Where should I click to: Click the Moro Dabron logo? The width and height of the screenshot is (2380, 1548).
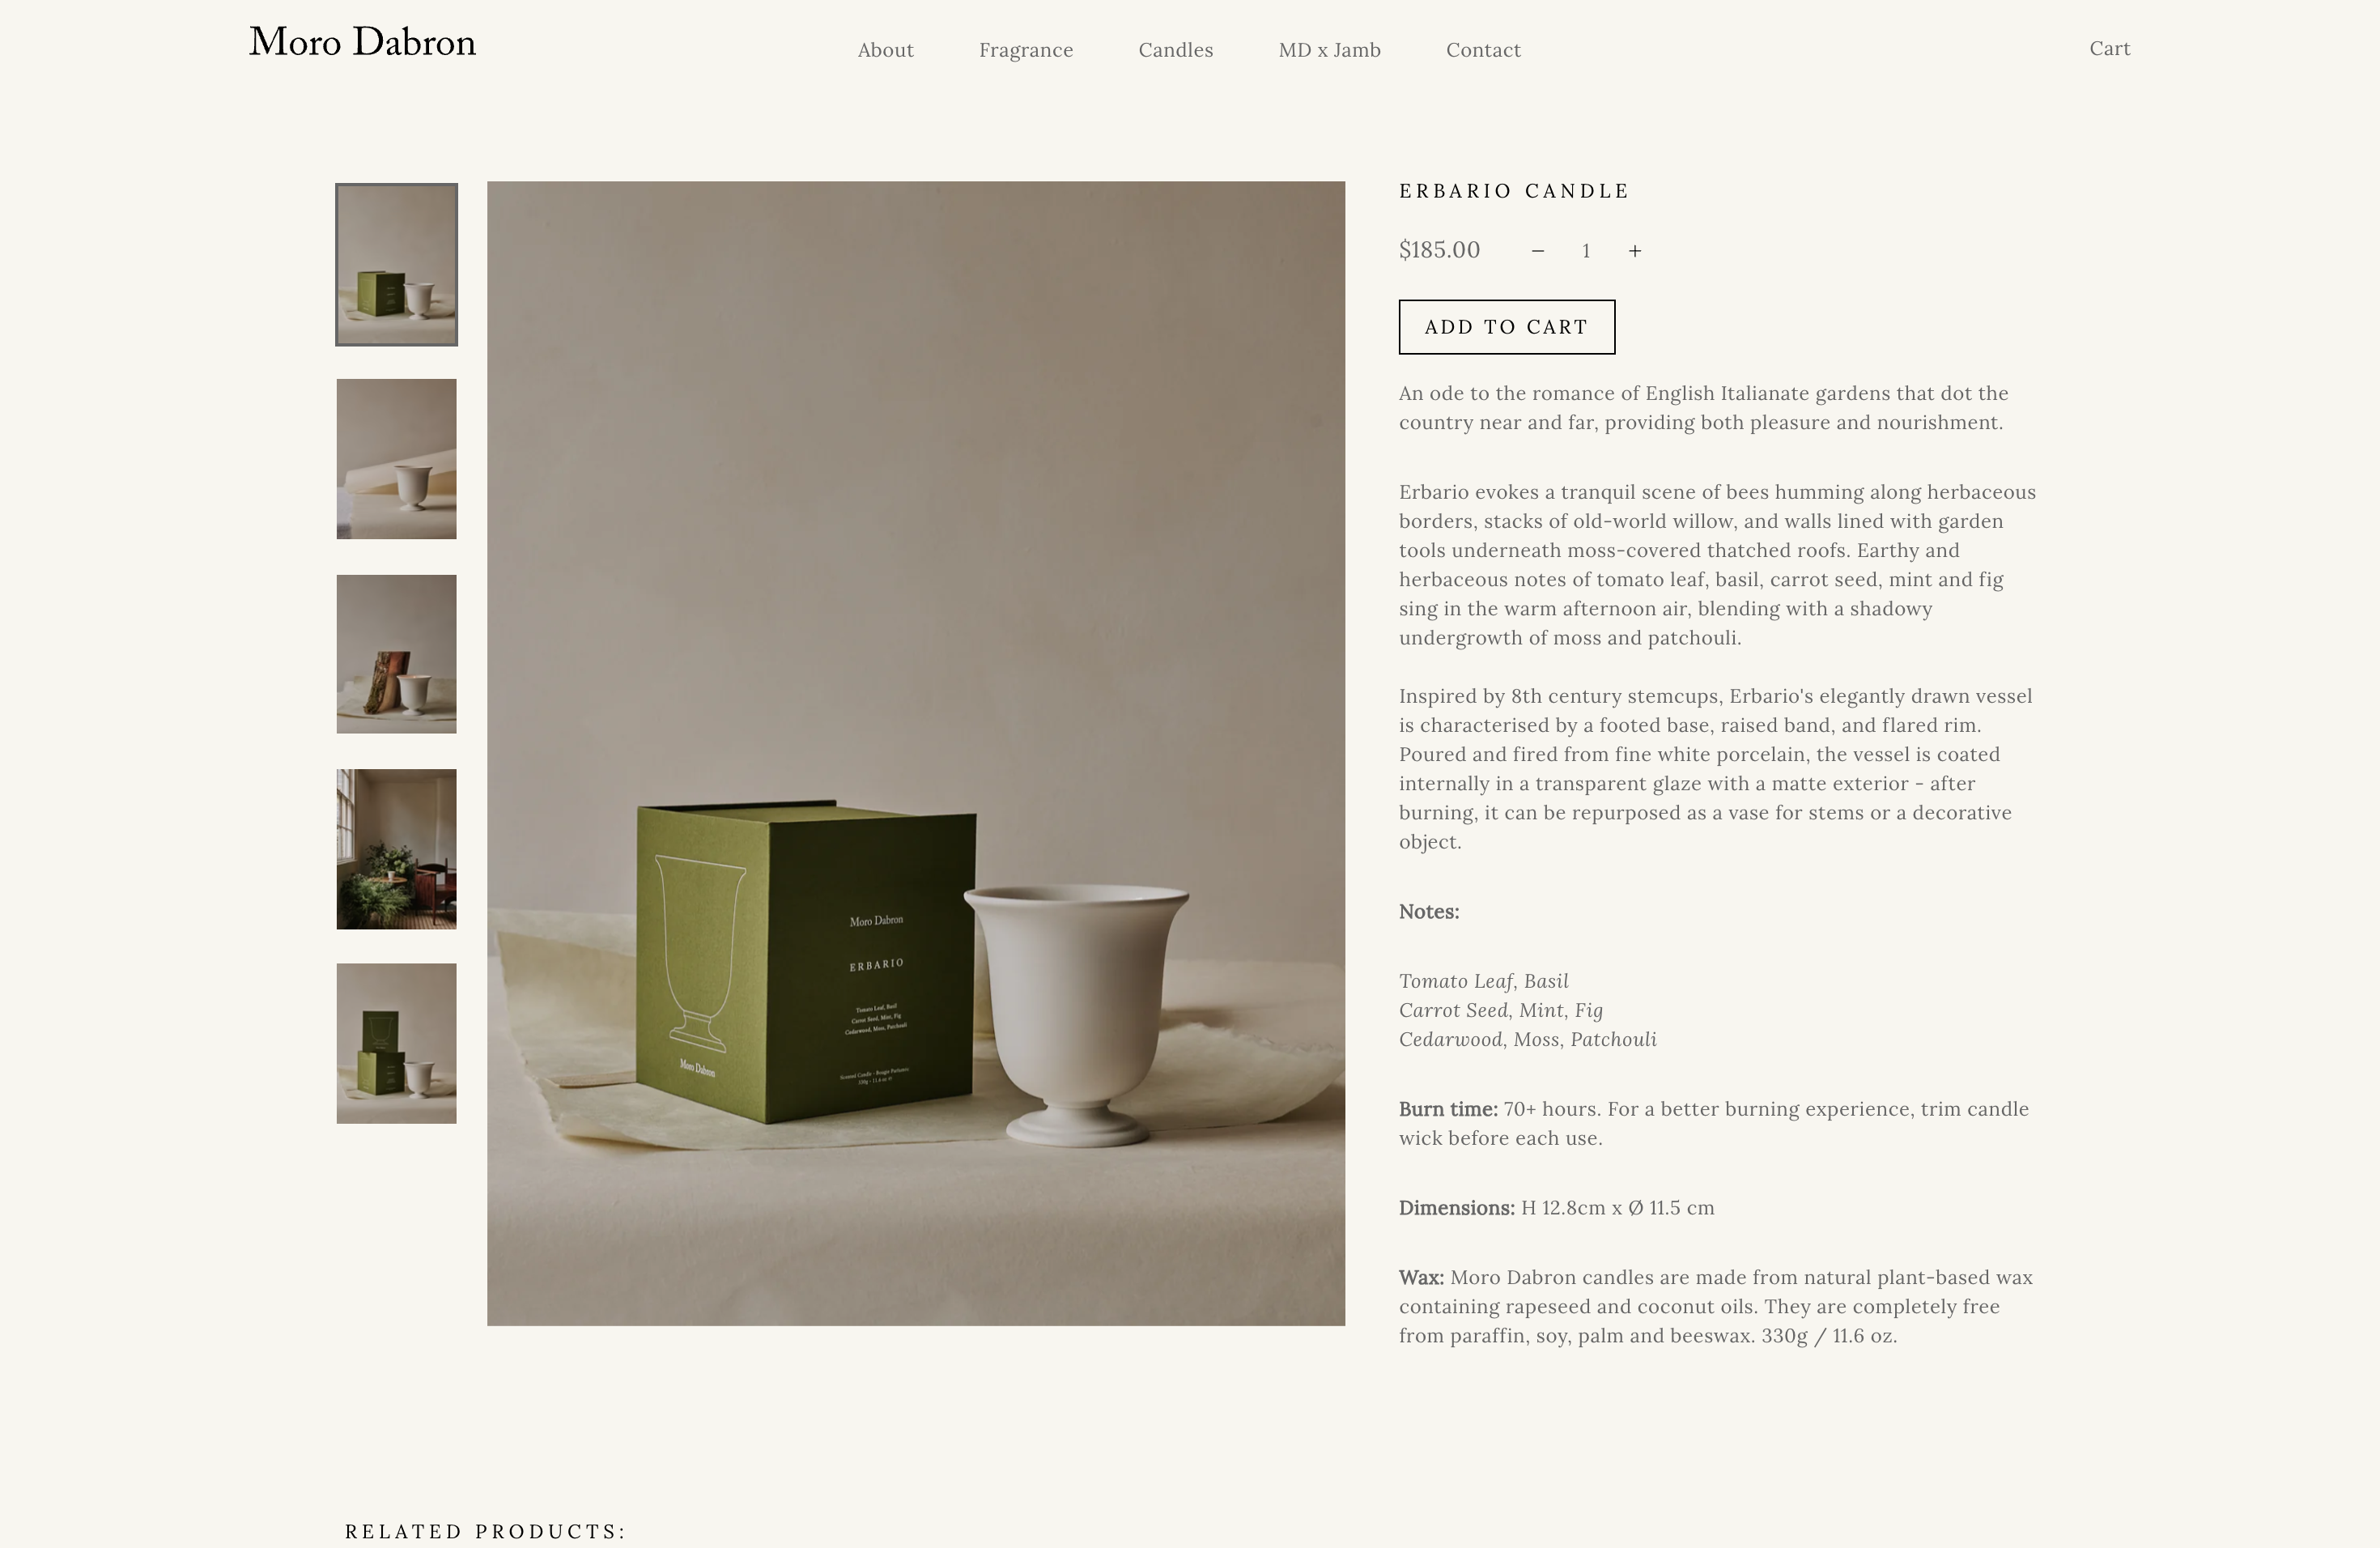click(362, 43)
